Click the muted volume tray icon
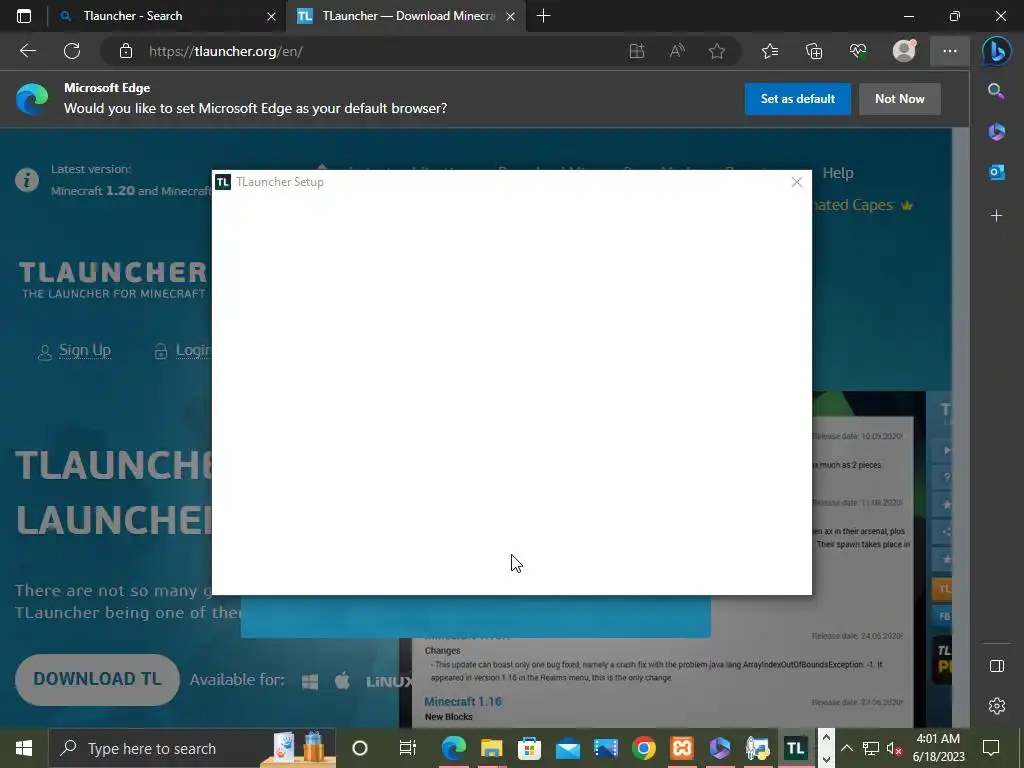1024x768 pixels. [x=894, y=748]
